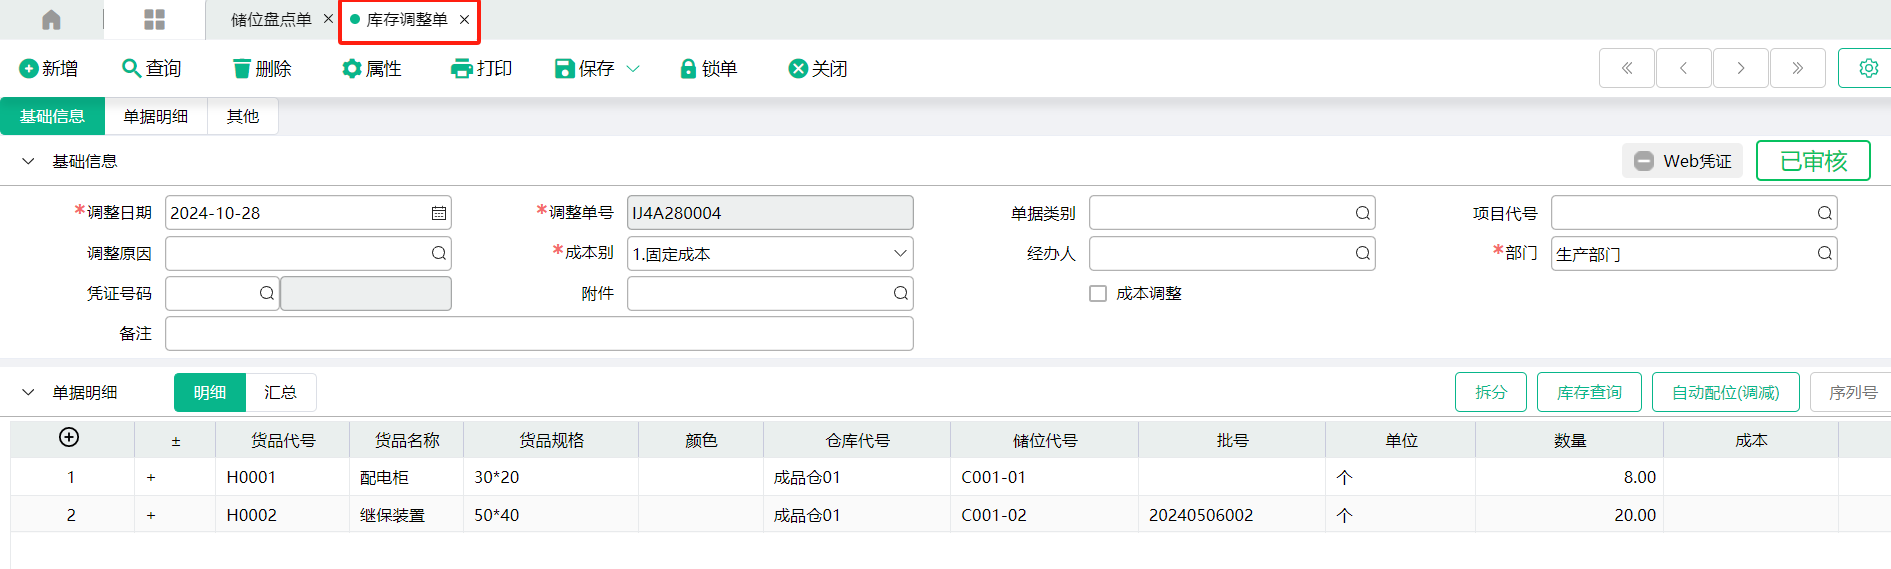Collapse the 基础信息 section

click(x=28, y=161)
